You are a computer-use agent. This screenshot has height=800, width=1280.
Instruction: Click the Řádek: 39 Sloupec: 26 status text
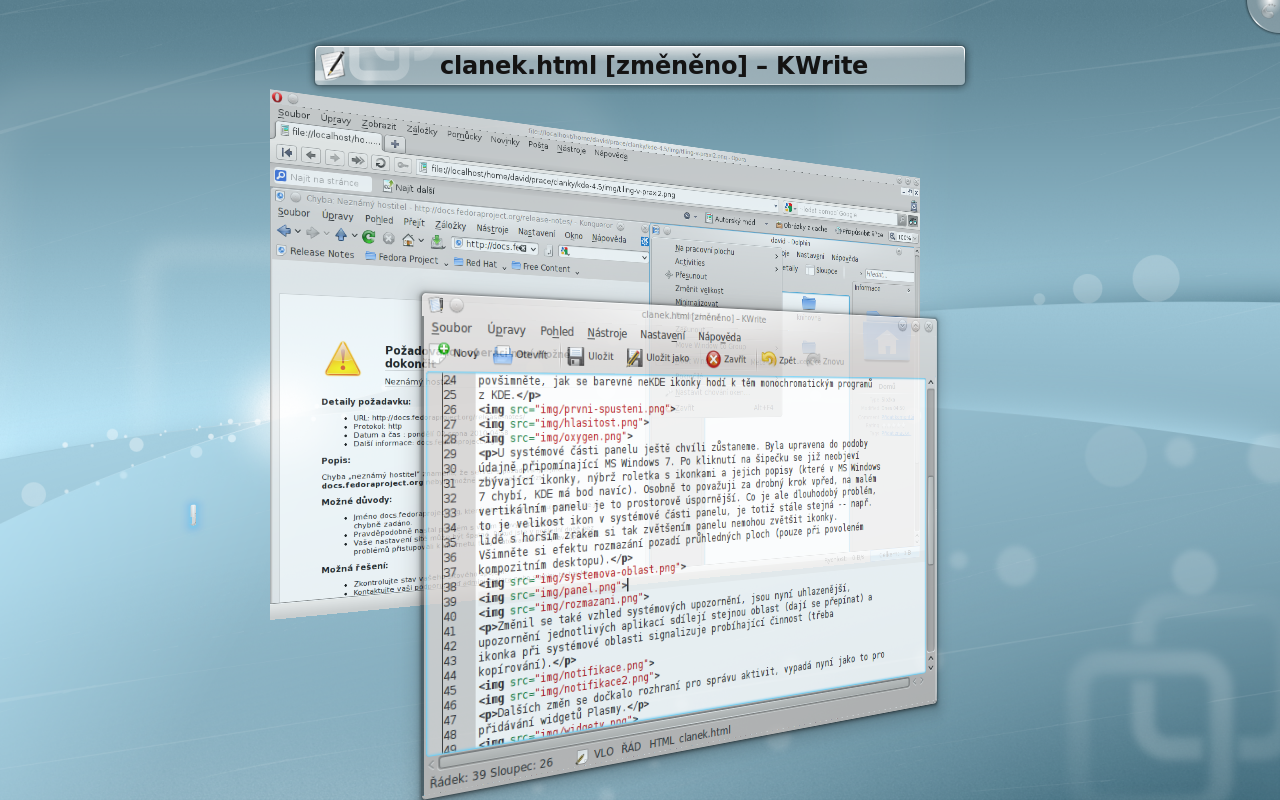click(491, 773)
